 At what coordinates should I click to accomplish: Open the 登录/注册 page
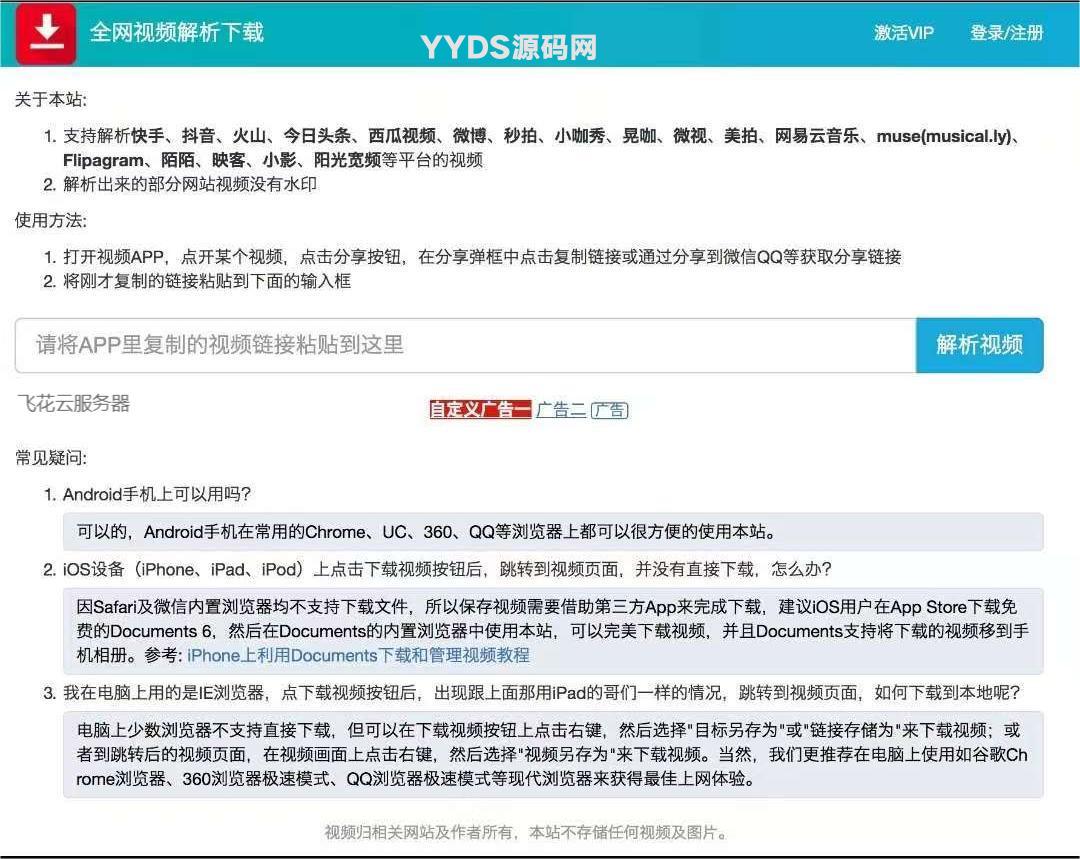[x=1006, y=32]
